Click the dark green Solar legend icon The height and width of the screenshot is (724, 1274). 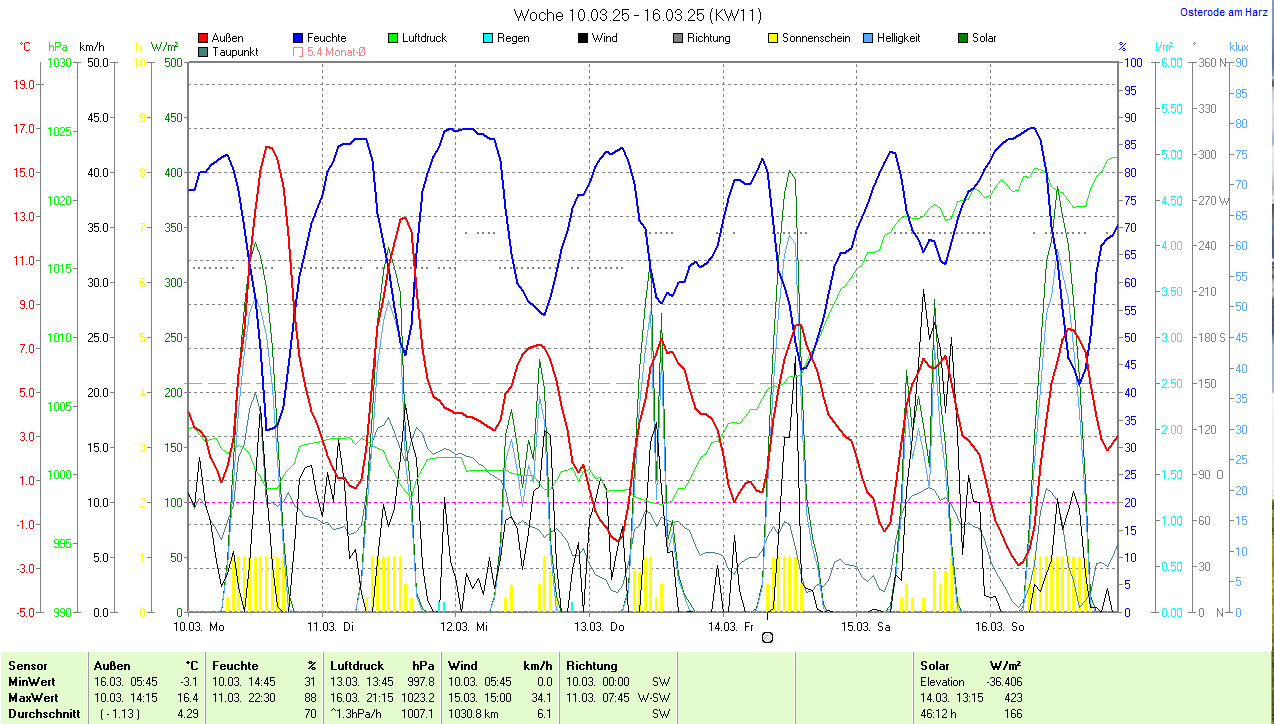point(963,38)
